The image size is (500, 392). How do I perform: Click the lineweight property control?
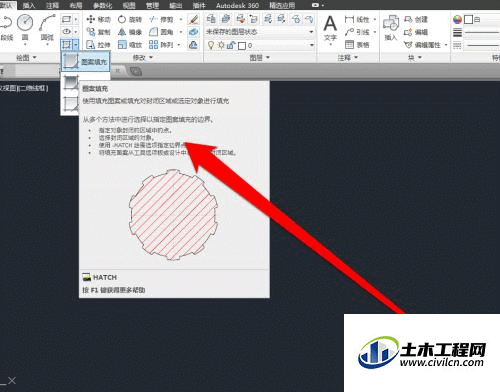click(x=477, y=32)
